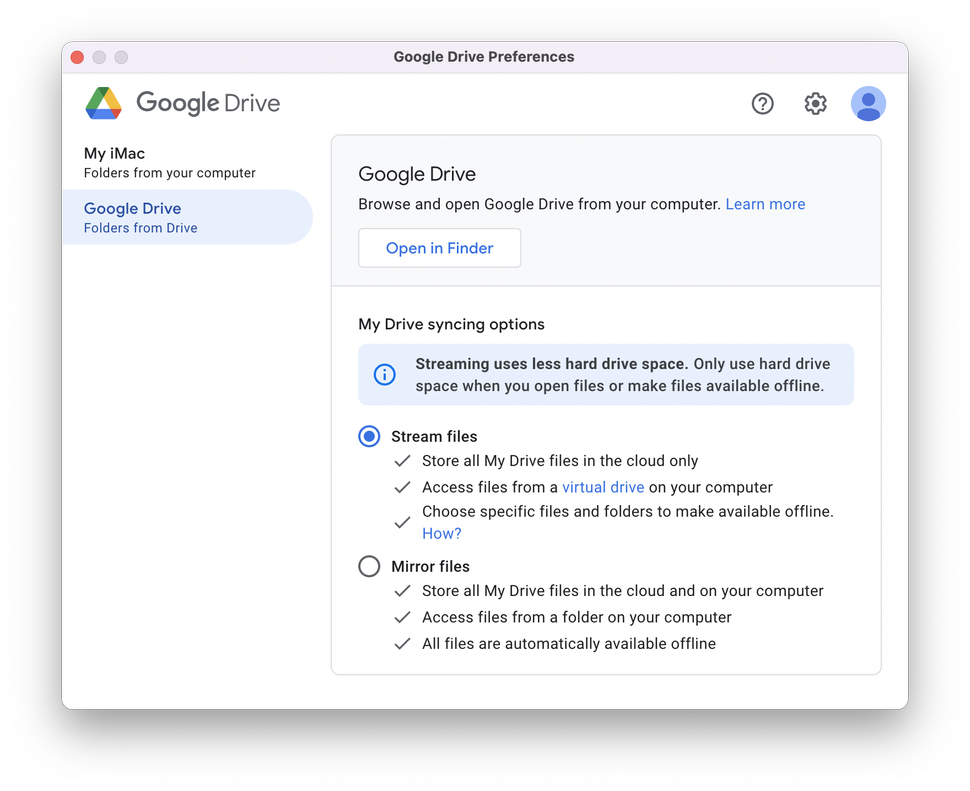This screenshot has height=791, width=970.
Task: Click the info icon in the streaming banner
Action: 384,374
